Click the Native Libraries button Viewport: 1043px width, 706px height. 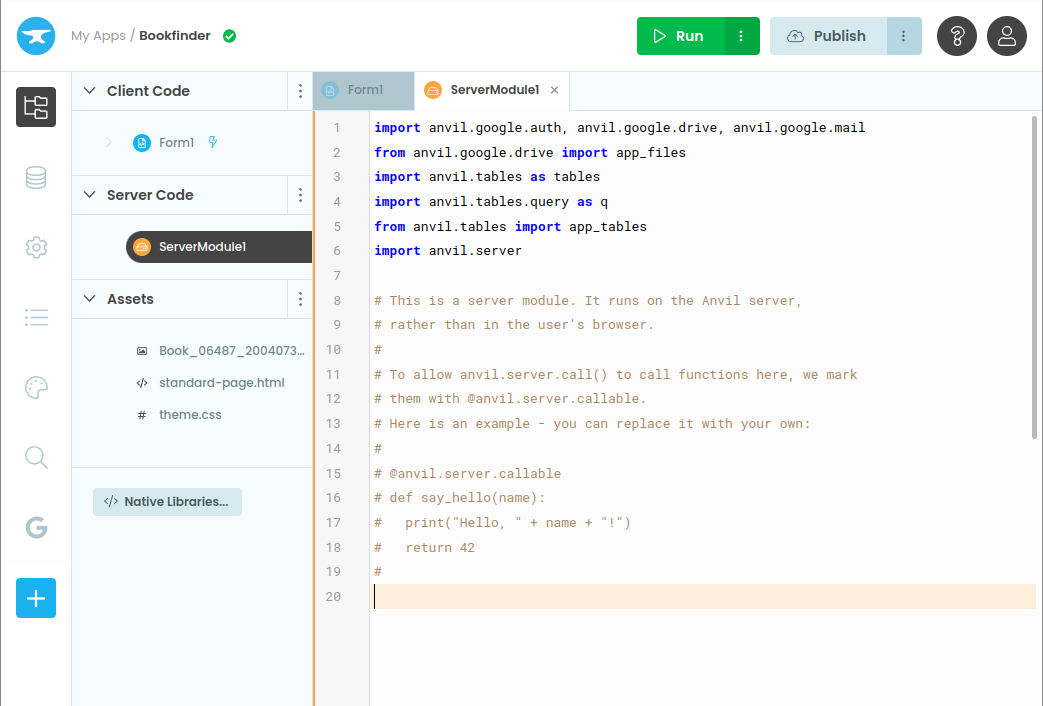click(167, 502)
